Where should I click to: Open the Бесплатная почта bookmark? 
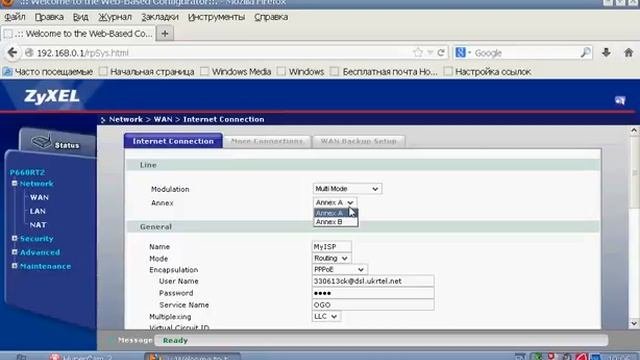(x=384, y=72)
